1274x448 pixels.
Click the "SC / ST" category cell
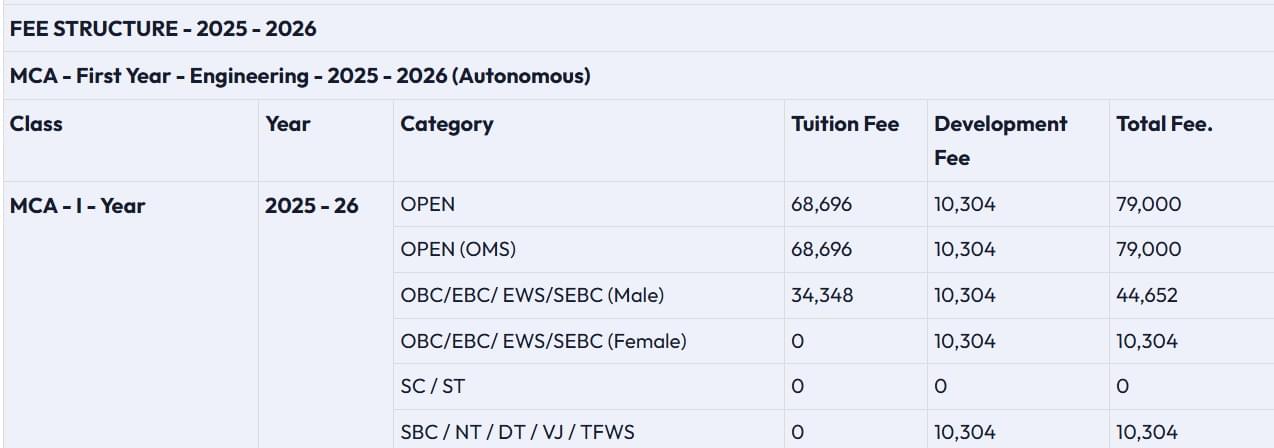click(x=433, y=386)
